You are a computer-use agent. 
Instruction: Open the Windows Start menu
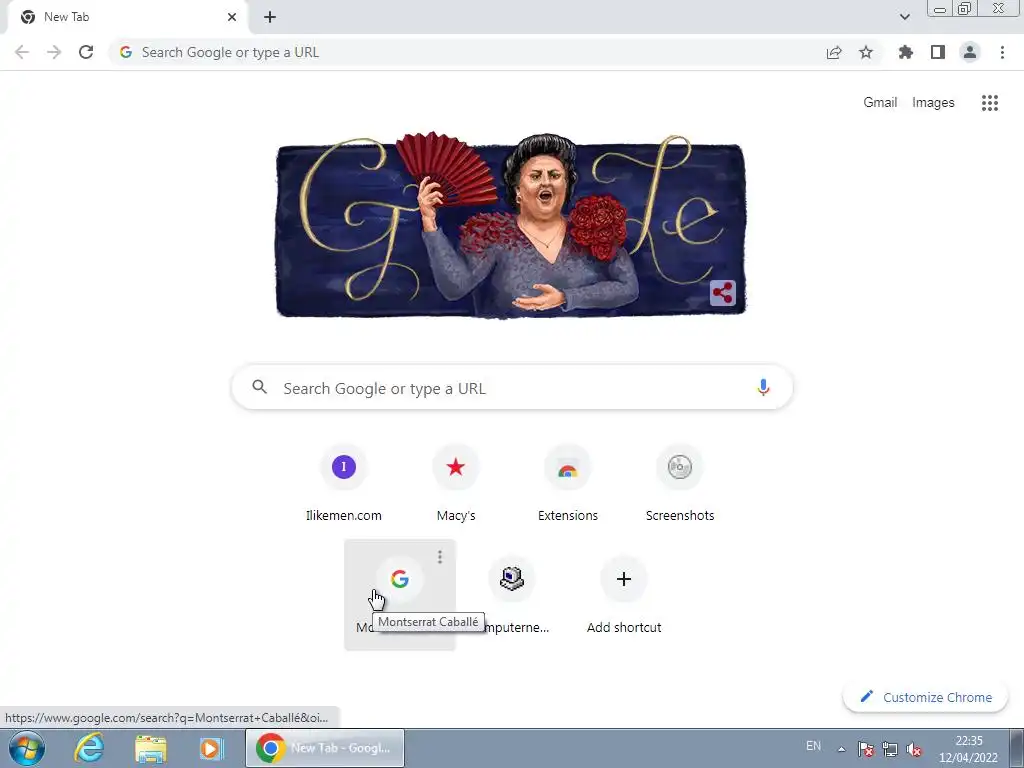pyautogui.click(x=27, y=748)
